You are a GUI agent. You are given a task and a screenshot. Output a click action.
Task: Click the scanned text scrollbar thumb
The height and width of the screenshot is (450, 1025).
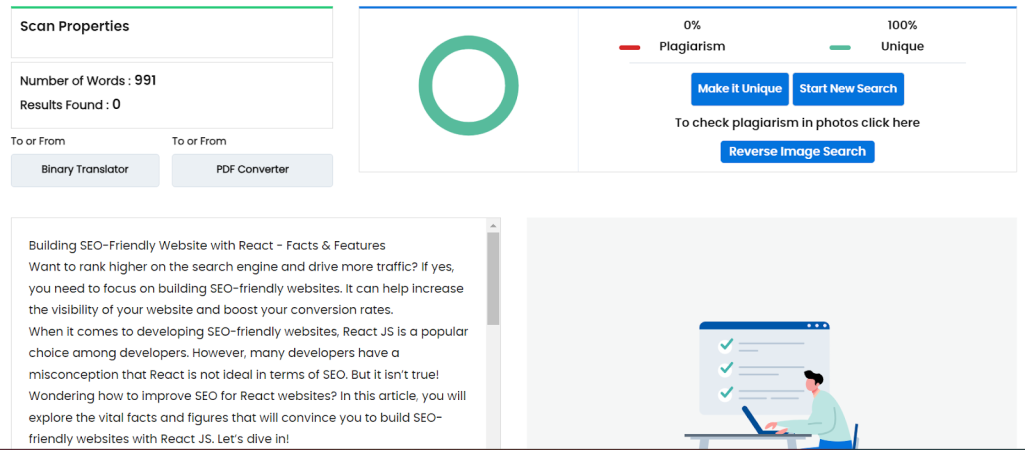tap(492, 280)
